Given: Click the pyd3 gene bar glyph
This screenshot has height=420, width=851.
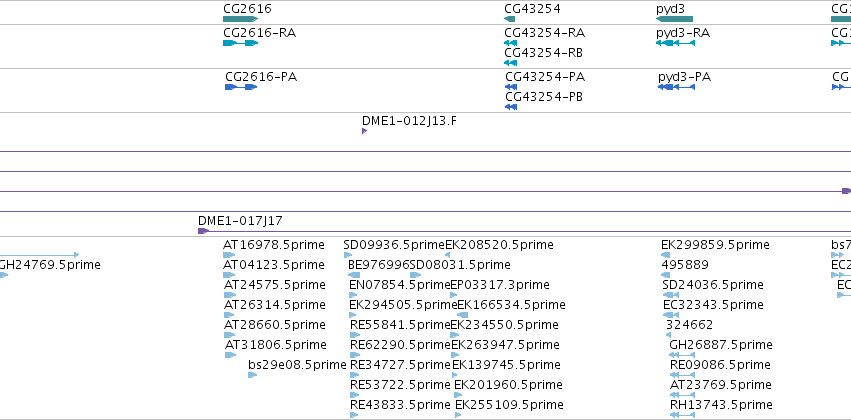Looking at the screenshot, I should pos(674,19).
